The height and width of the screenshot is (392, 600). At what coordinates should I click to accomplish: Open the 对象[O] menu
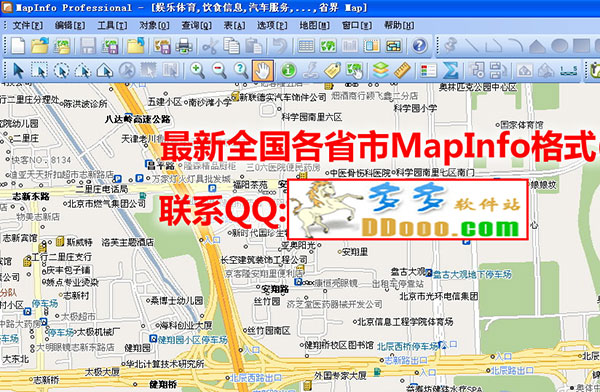coord(154,25)
